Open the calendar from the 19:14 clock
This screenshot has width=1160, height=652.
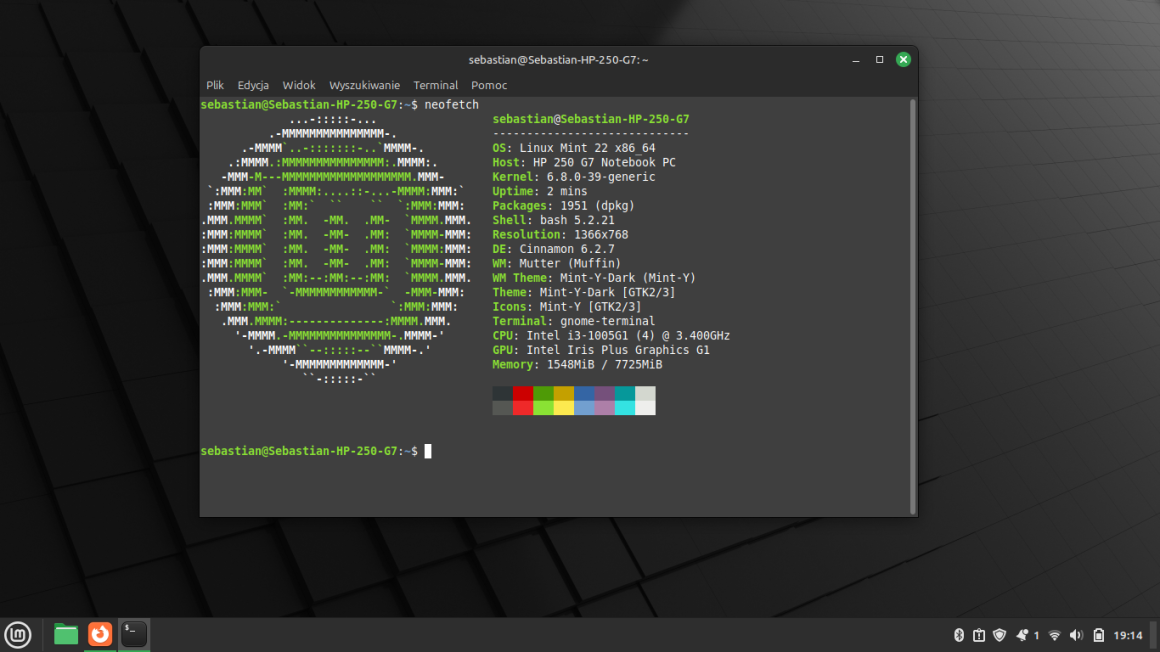point(1128,635)
